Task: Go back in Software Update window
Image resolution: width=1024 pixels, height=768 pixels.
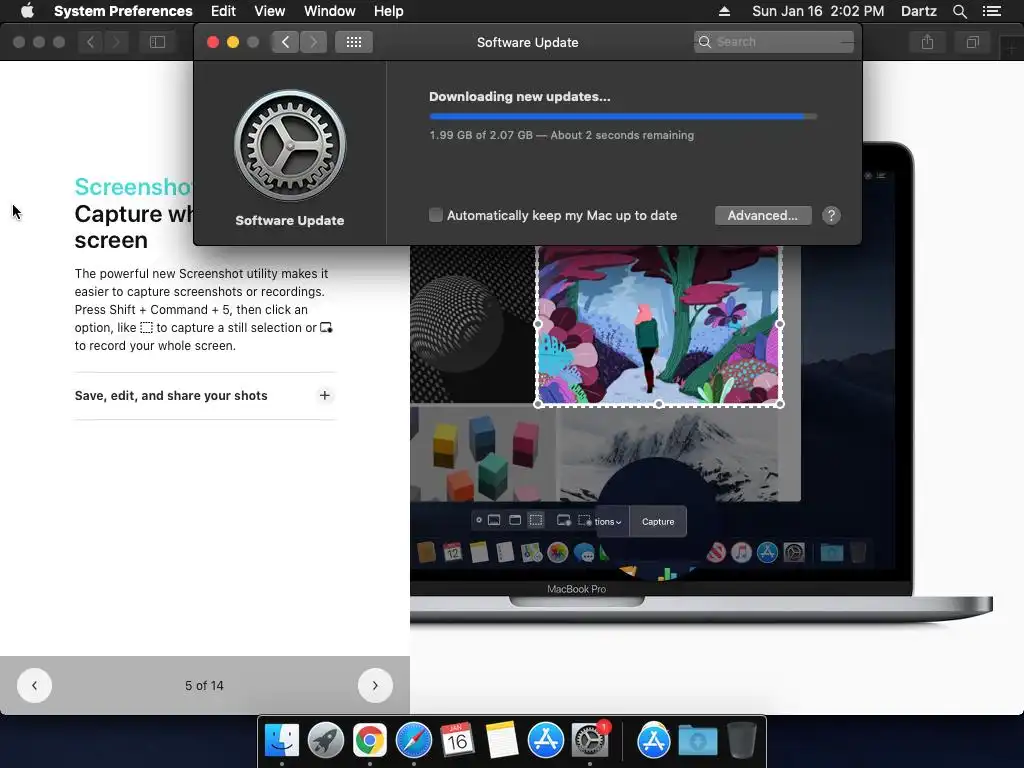Action: [285, 42]
